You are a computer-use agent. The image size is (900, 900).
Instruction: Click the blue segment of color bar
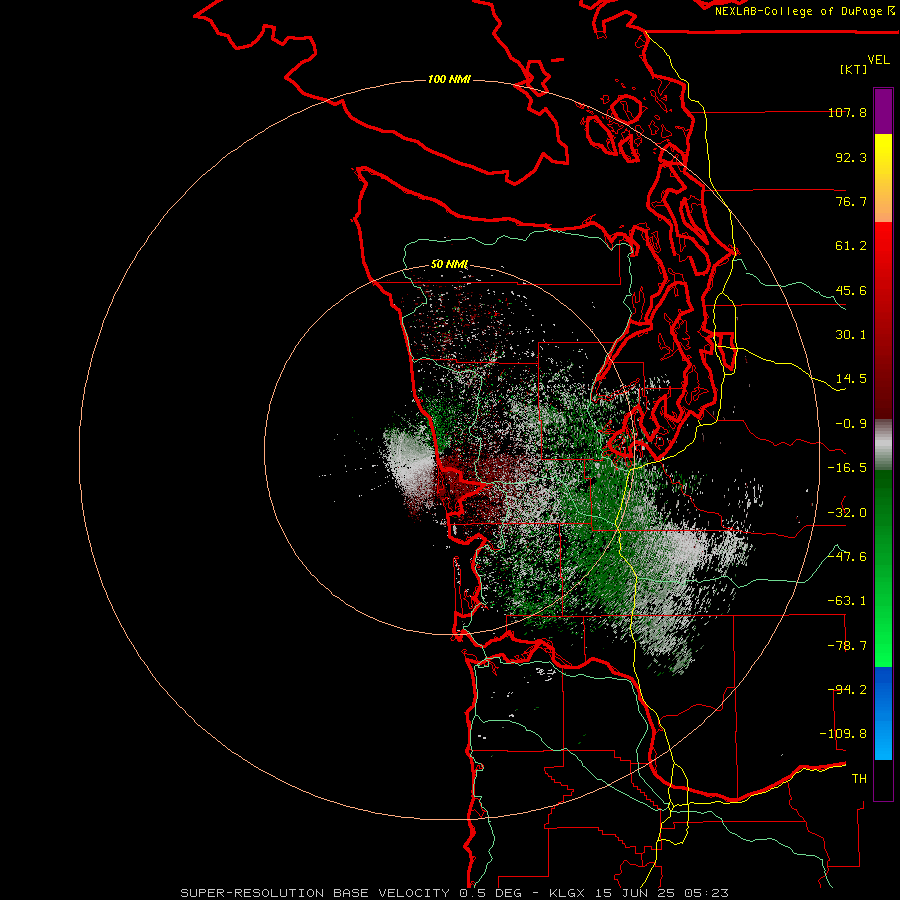(883, 713)
